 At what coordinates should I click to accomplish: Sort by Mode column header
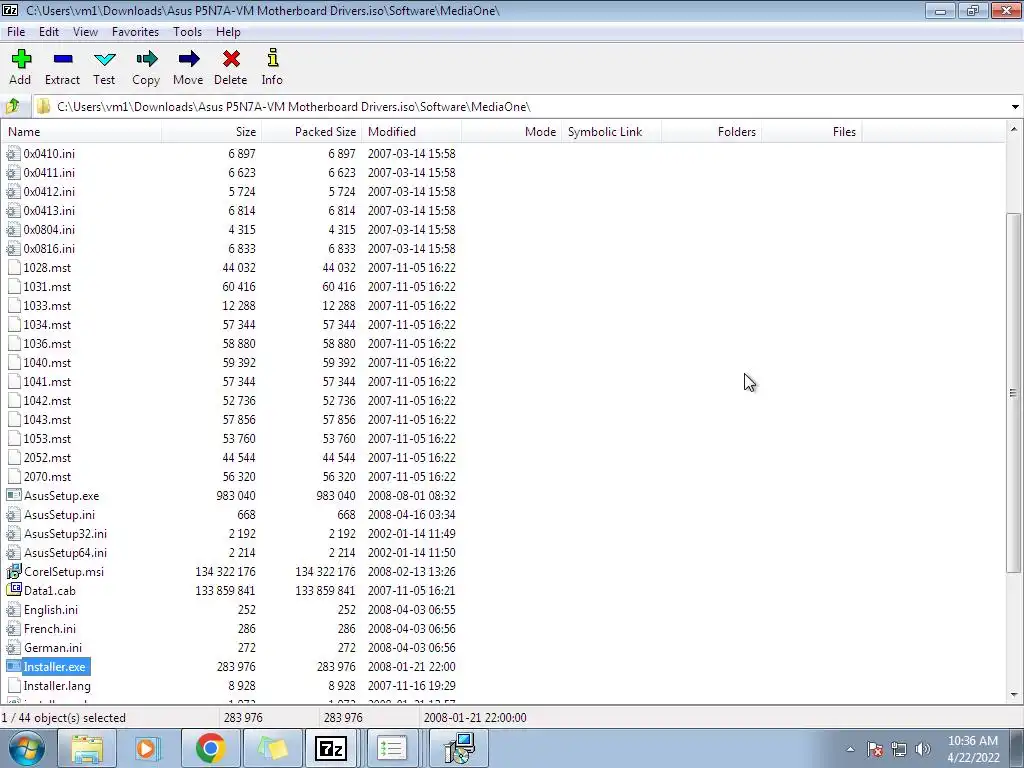pyautogui.click(x=511, y=132)
